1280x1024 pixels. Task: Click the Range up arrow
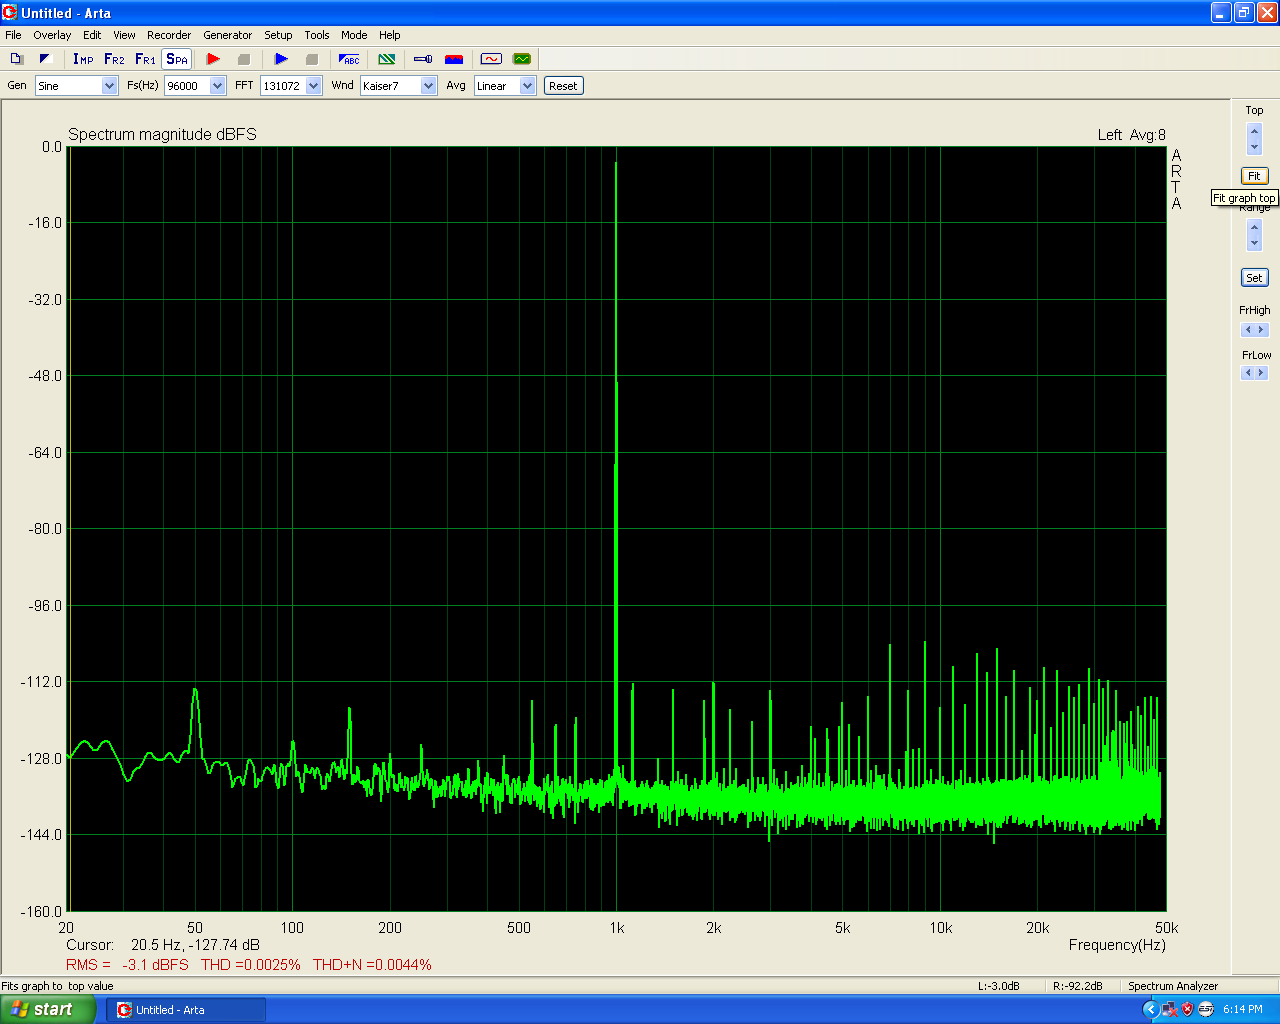(x=1254, y=227)
